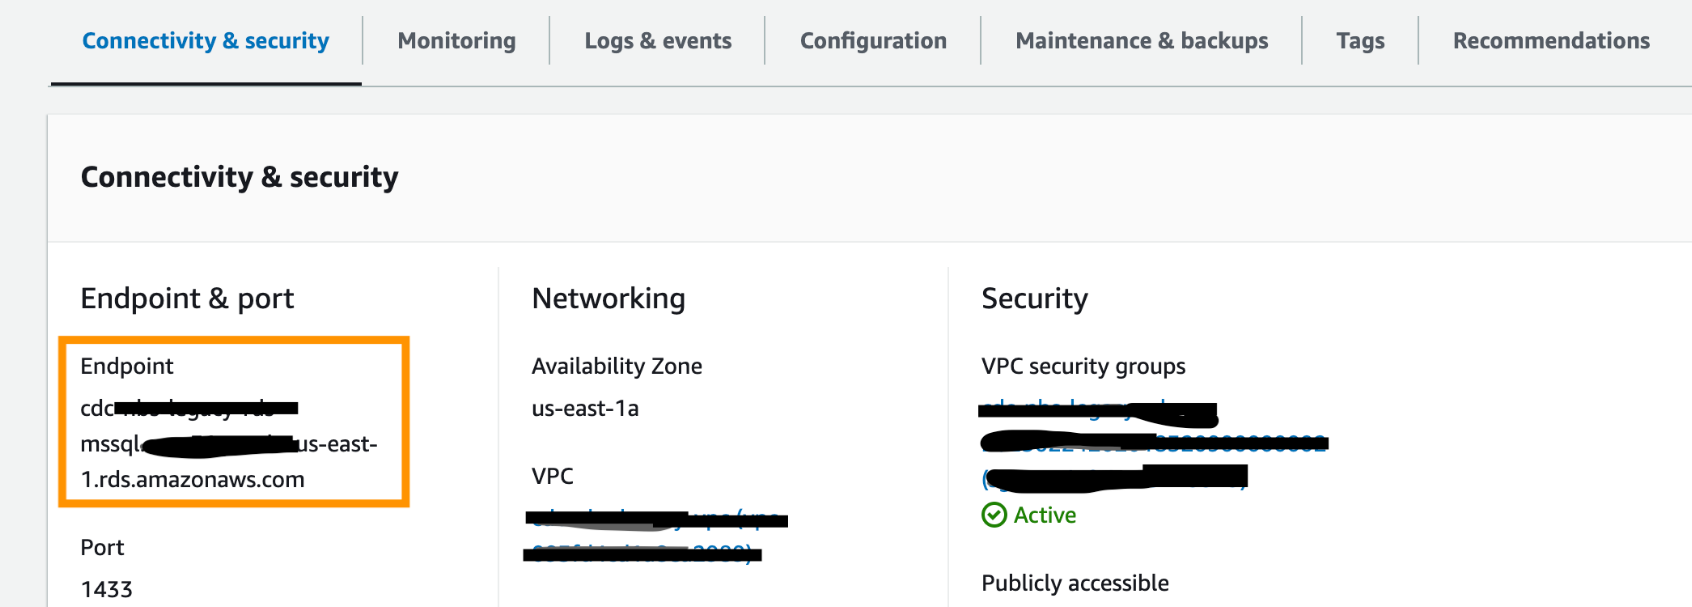The height and width of the screenshot is (607, 1692).
Task: View the Recommendations tab
Action: pos(1551,41)
